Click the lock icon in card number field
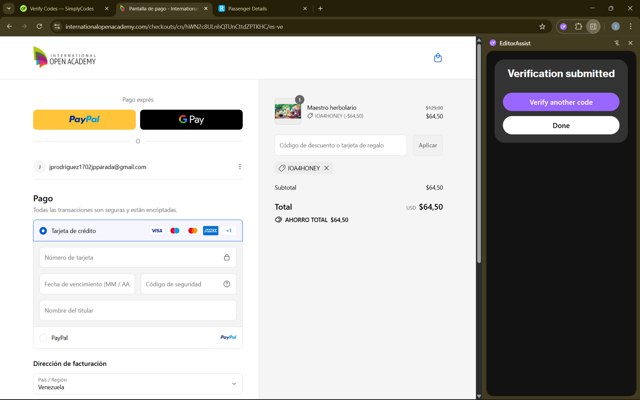The height and width of the screenshot is (400, 640). pos(227,258)
